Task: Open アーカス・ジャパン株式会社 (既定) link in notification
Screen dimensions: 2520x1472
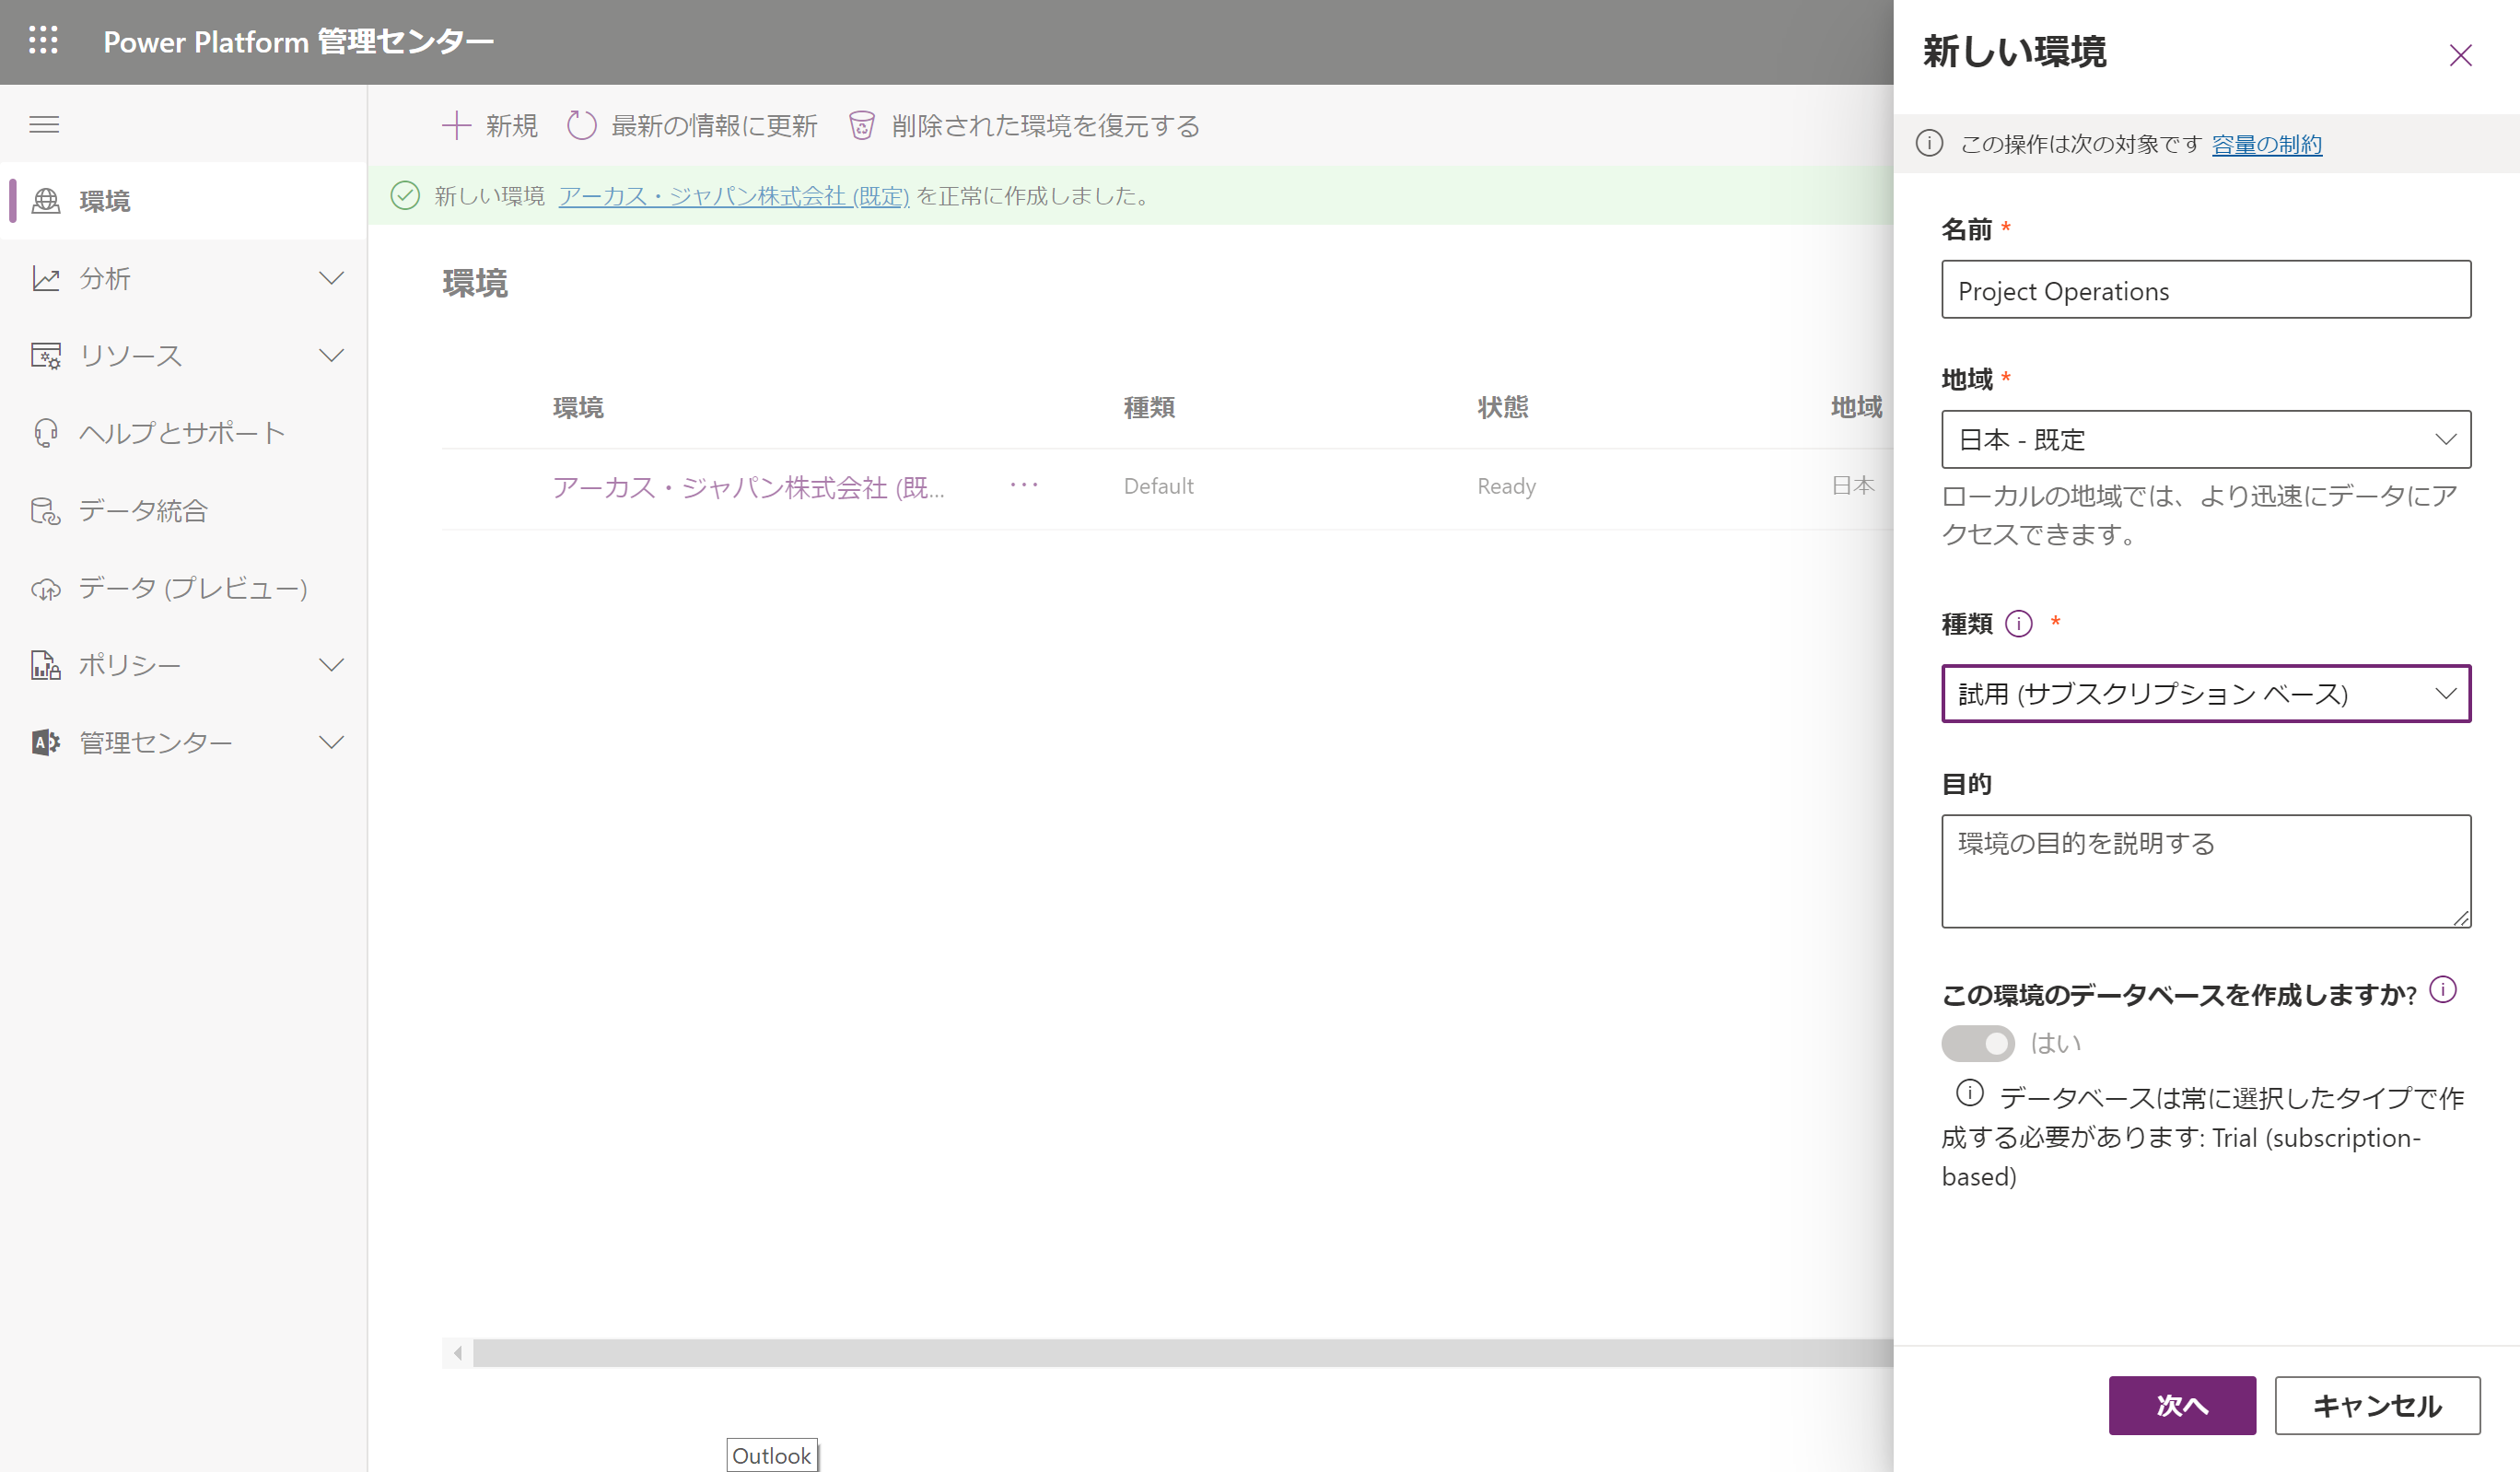Action: [x=733, y=196]
